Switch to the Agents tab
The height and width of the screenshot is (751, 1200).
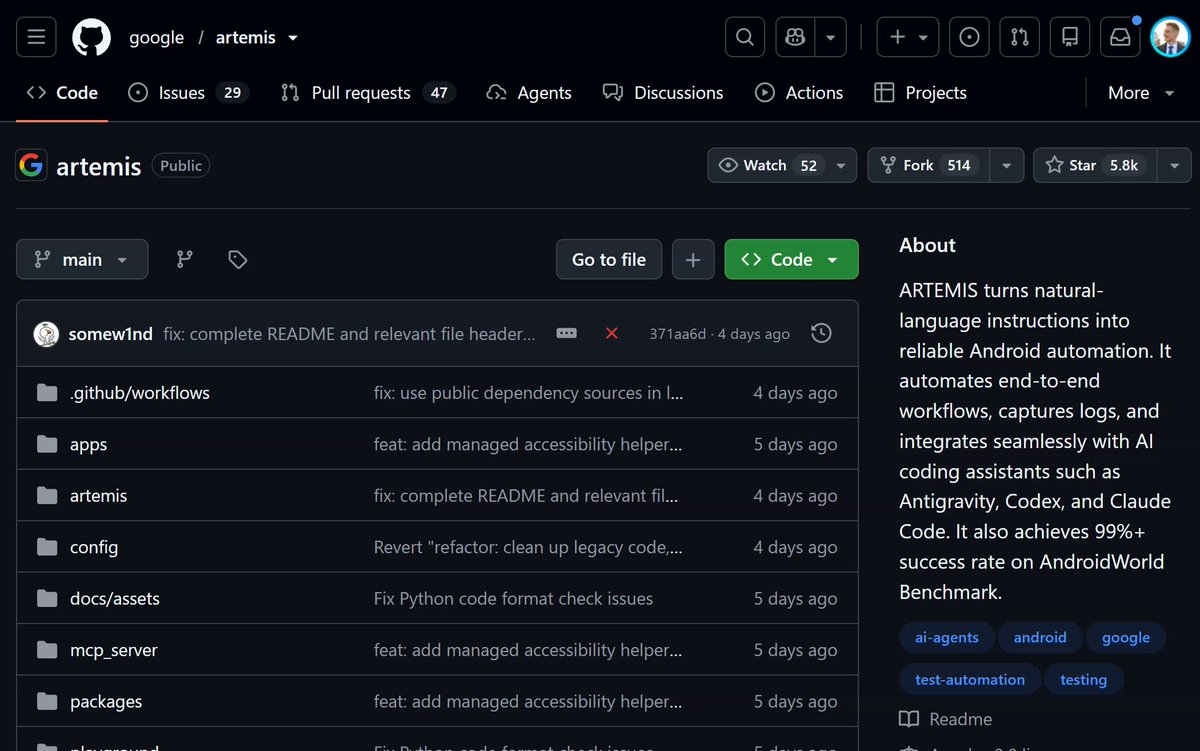click(x=529, y=92)
